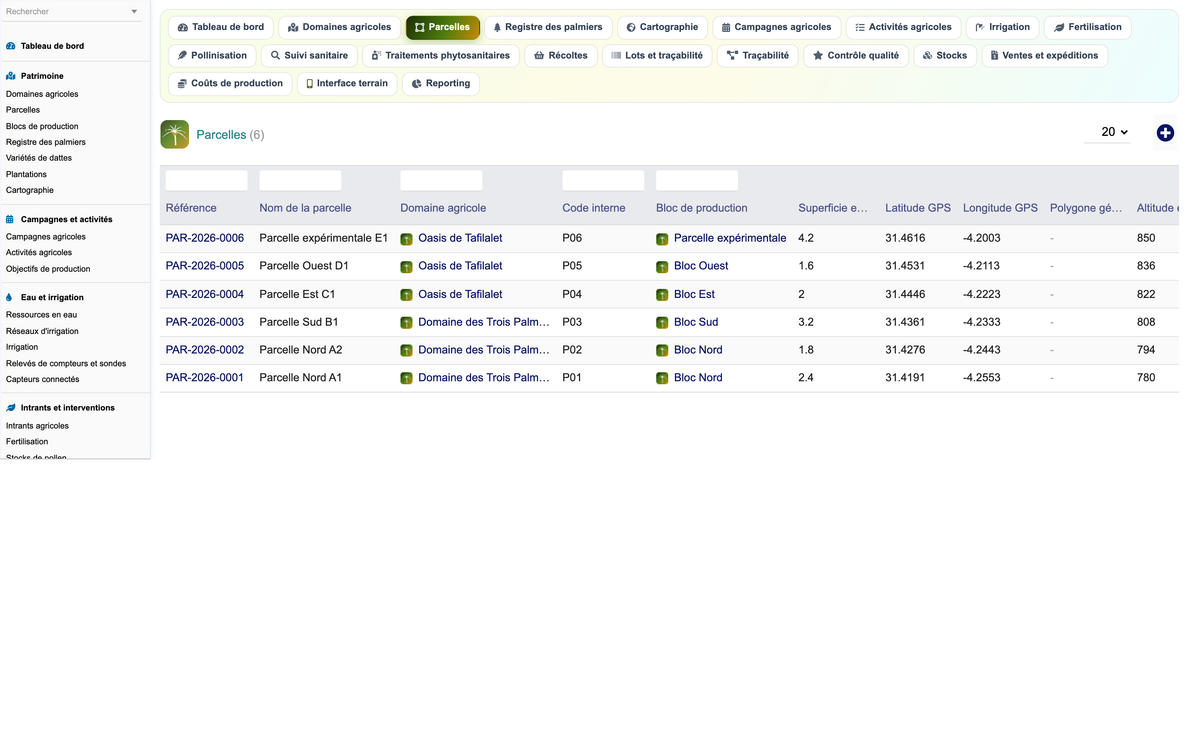Click block icon beside Bloc Ouest

pos(662,267)
